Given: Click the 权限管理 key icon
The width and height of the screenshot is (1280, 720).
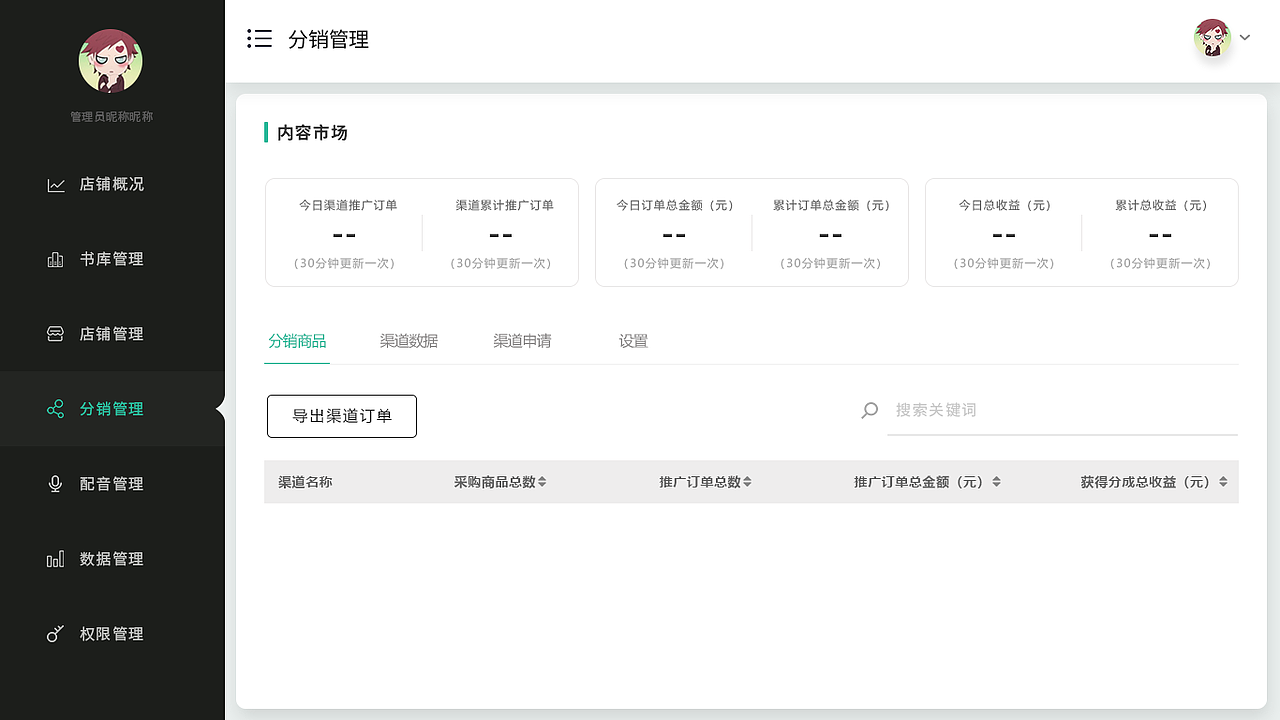Looking at the screenshot, I should 56,634.
